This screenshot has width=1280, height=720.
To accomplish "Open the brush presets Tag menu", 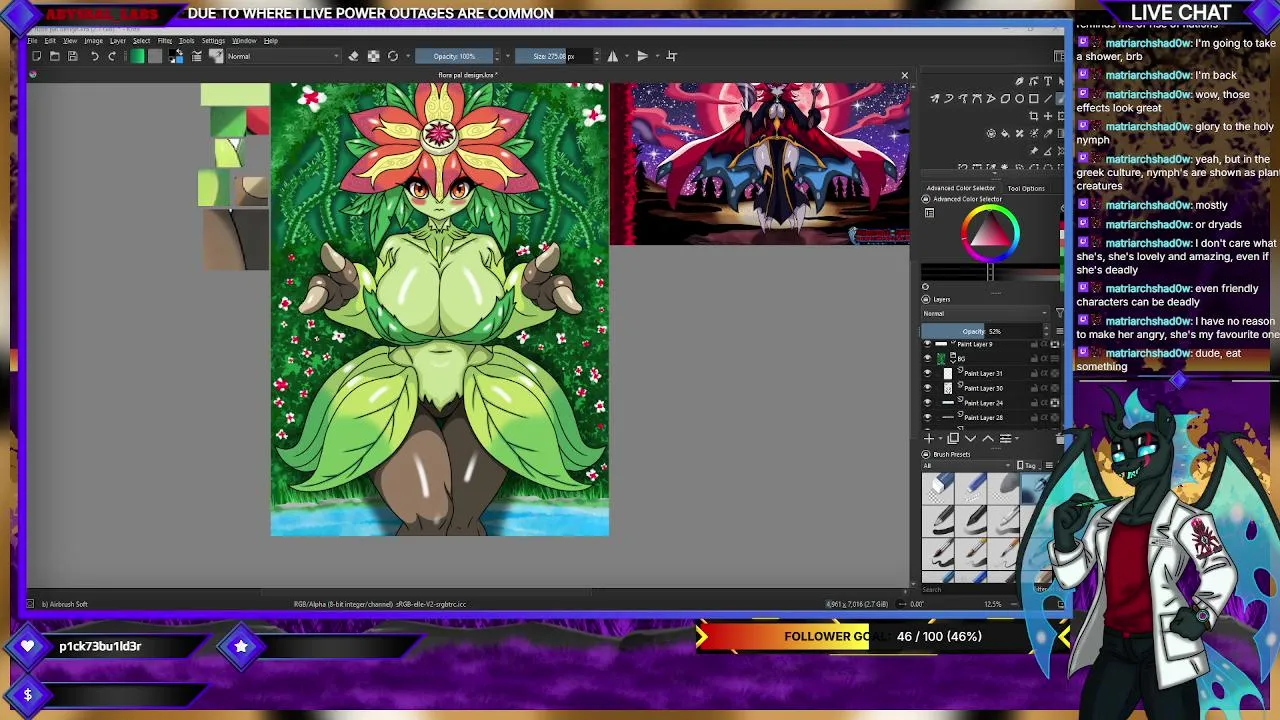I will pyautogui.click(x=1027, y=466).
